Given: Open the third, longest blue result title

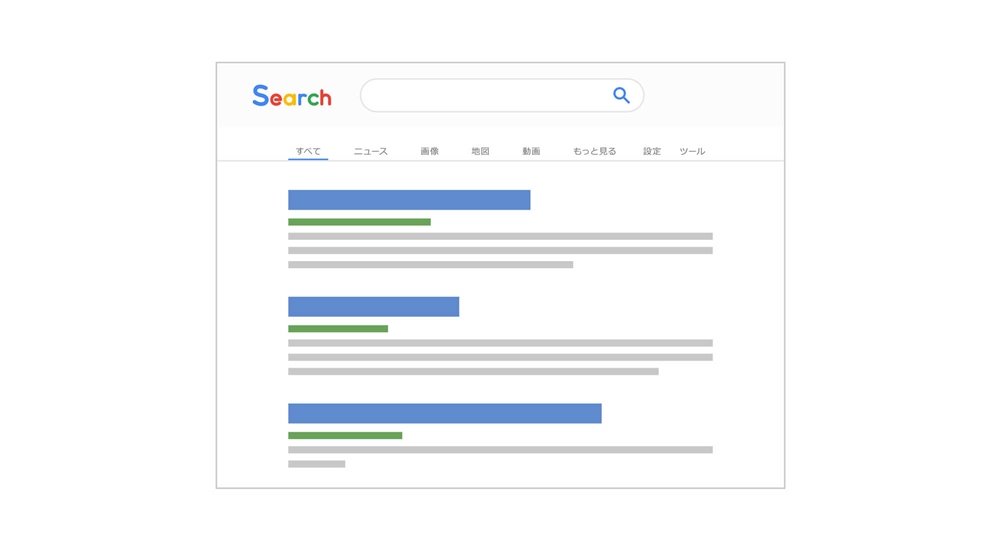Looking at the screenshot, I should 445,413.
